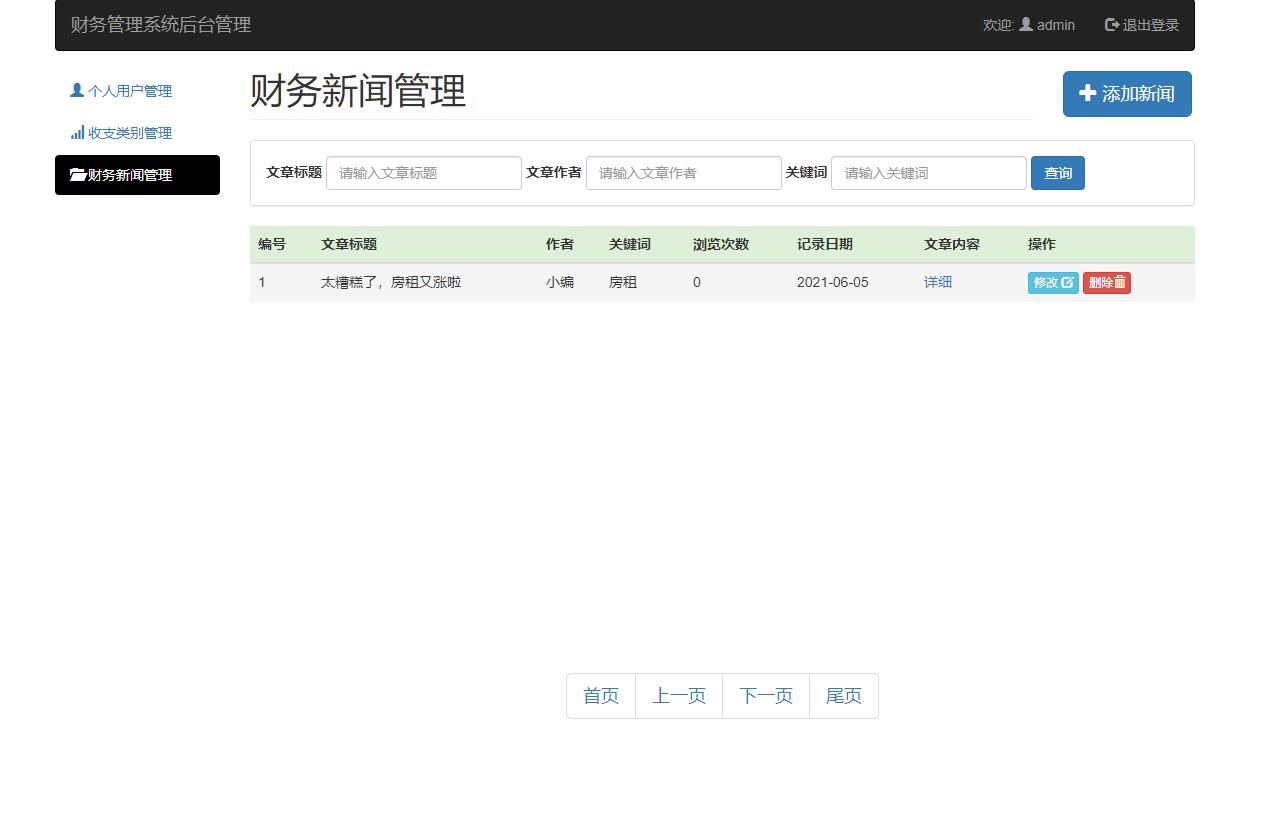This screenshot has width=1288, height=818.
Task: Click the logout icon before 退出登录
Action: pos(1111,24)
